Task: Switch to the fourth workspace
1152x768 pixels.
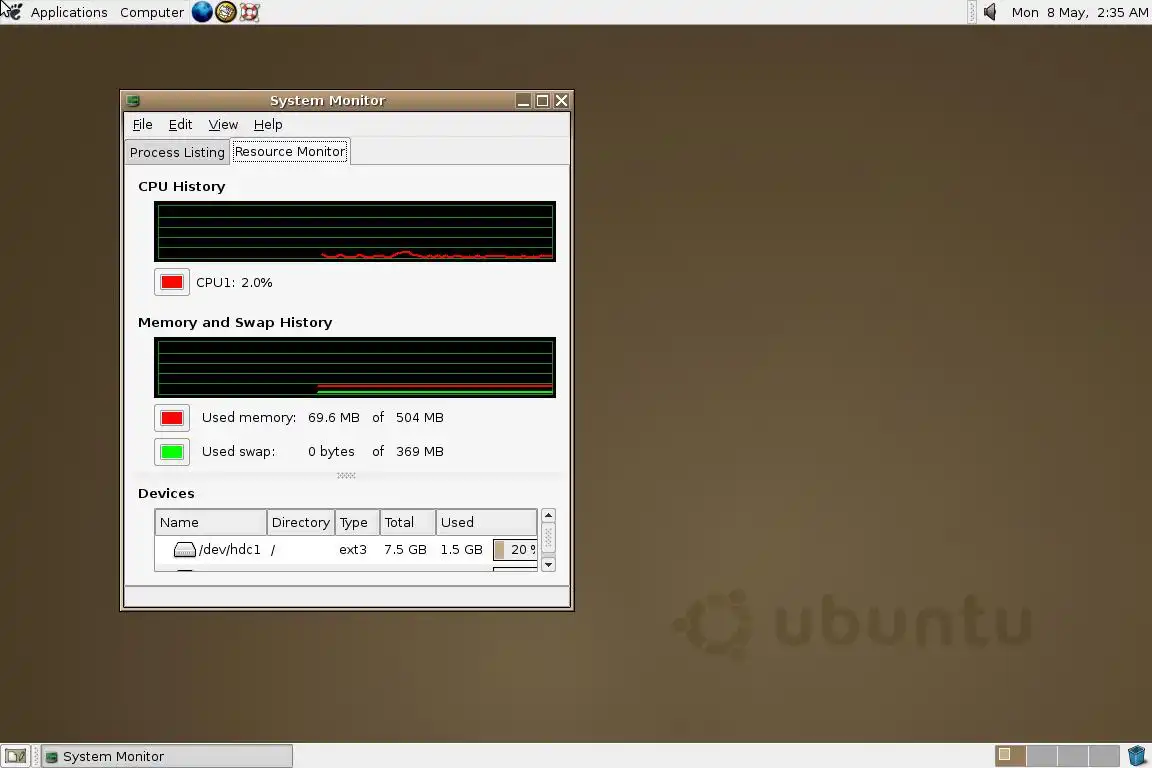Action: coord(1104,756)
